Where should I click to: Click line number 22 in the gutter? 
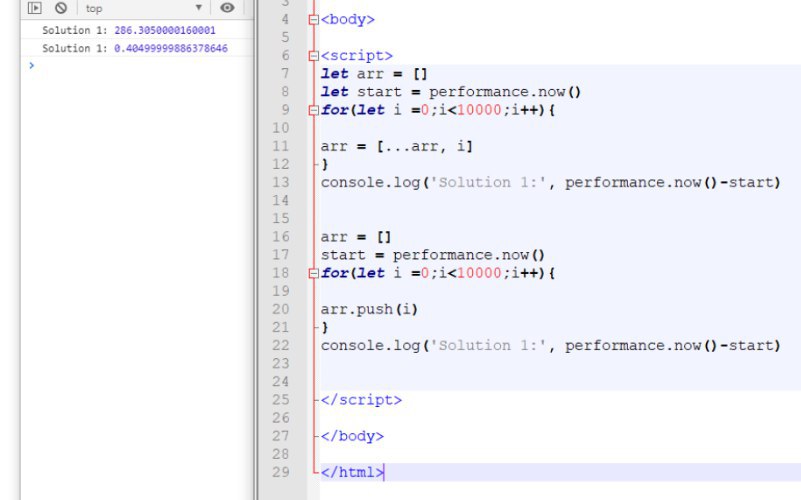click(280, 346)
